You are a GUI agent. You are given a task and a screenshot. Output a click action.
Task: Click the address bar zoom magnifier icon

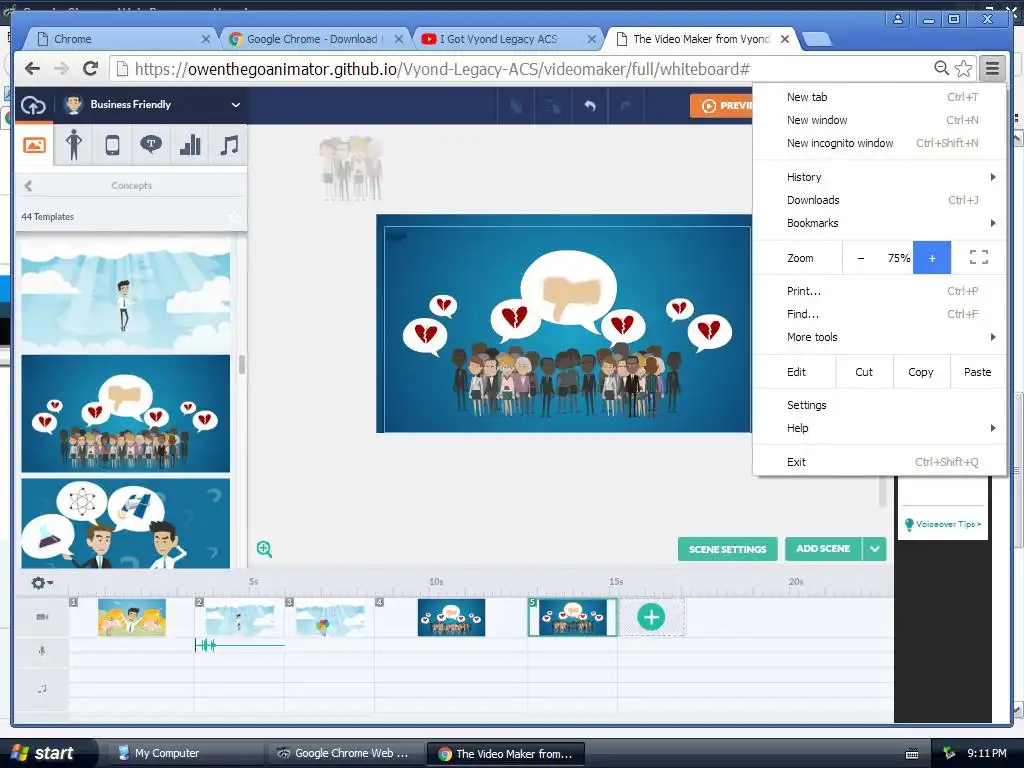(x=941, y=68)
